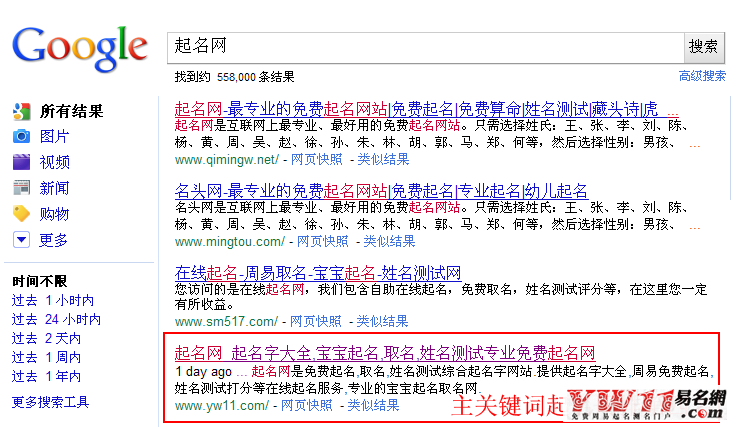Select the 所有结果 search icon
The image size is (736, 427).
21,111
